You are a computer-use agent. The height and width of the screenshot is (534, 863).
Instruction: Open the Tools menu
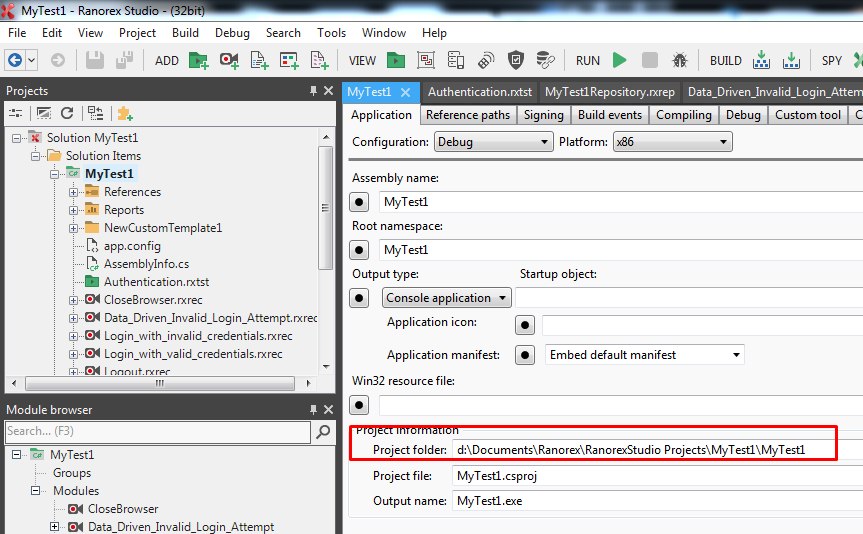click(x=331, y=33)
